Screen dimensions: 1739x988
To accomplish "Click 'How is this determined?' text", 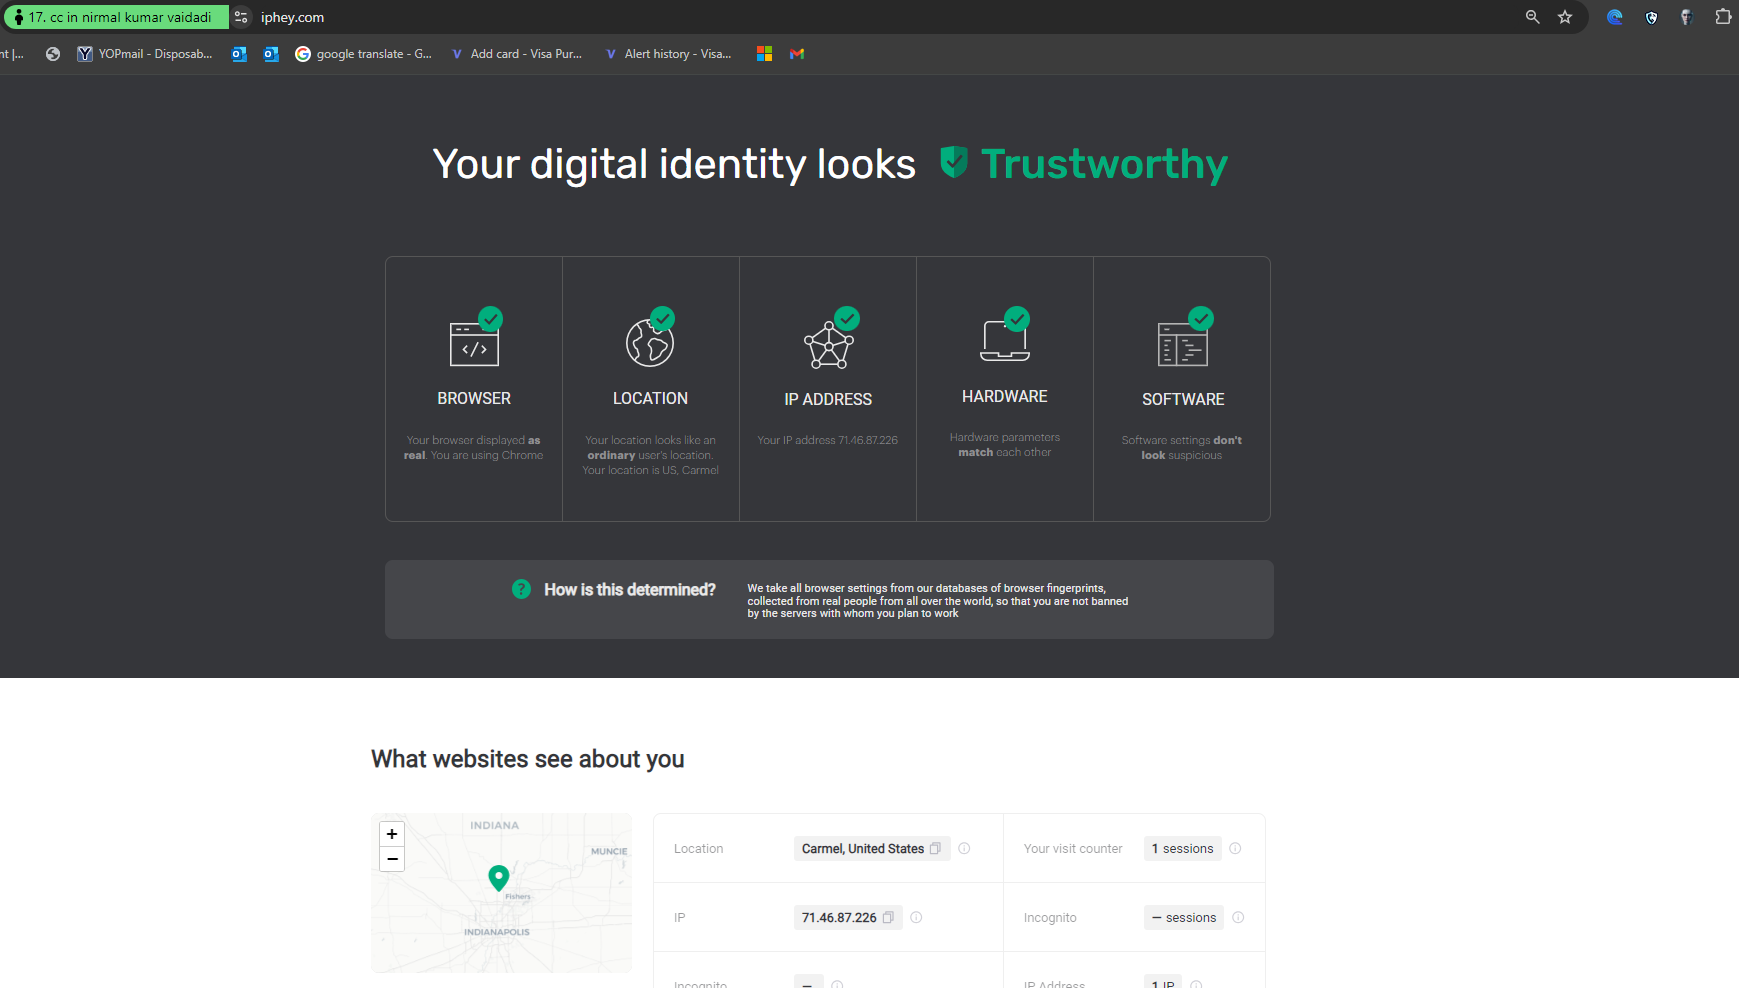I will (630, 590).
